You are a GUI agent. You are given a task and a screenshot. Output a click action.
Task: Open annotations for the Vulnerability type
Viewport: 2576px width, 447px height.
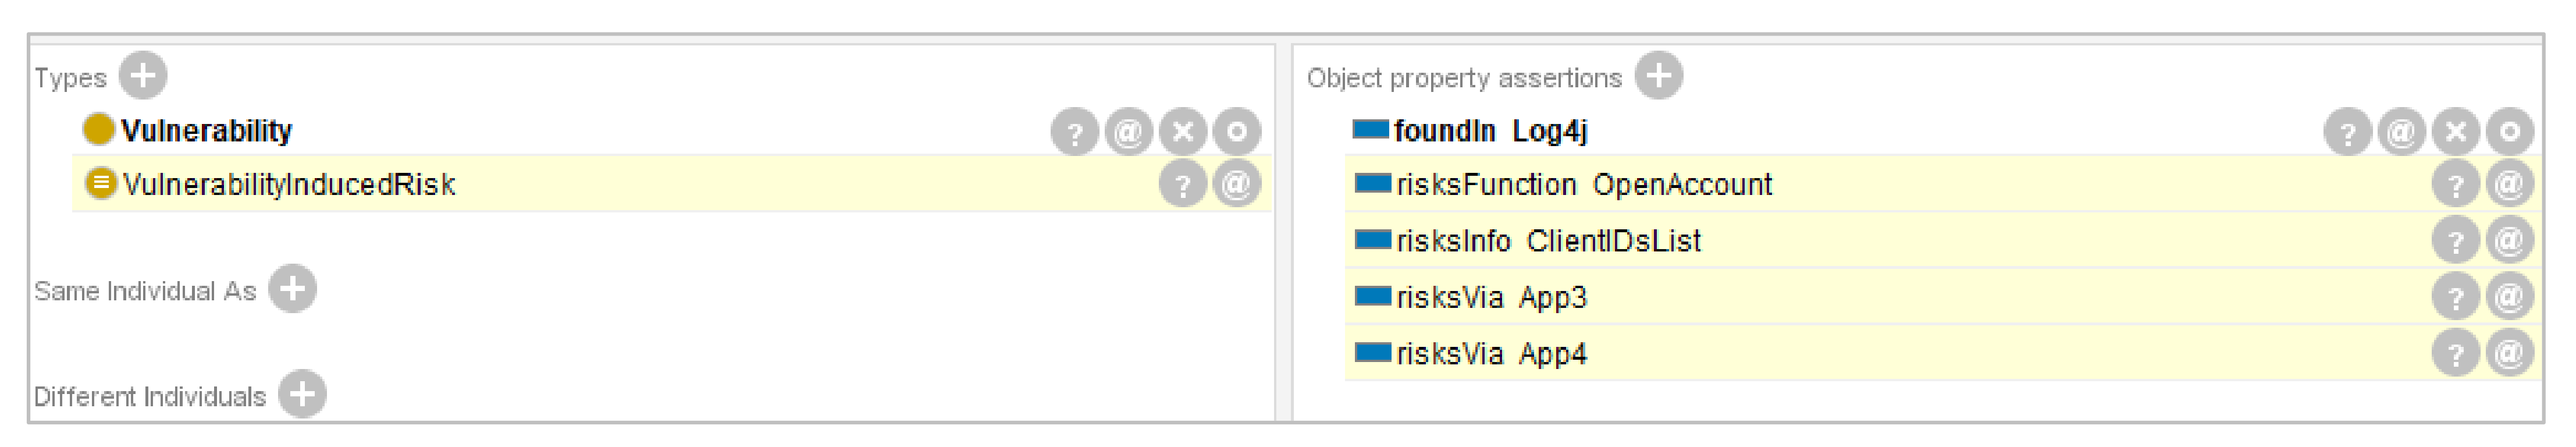click(x=1129, y=131)
